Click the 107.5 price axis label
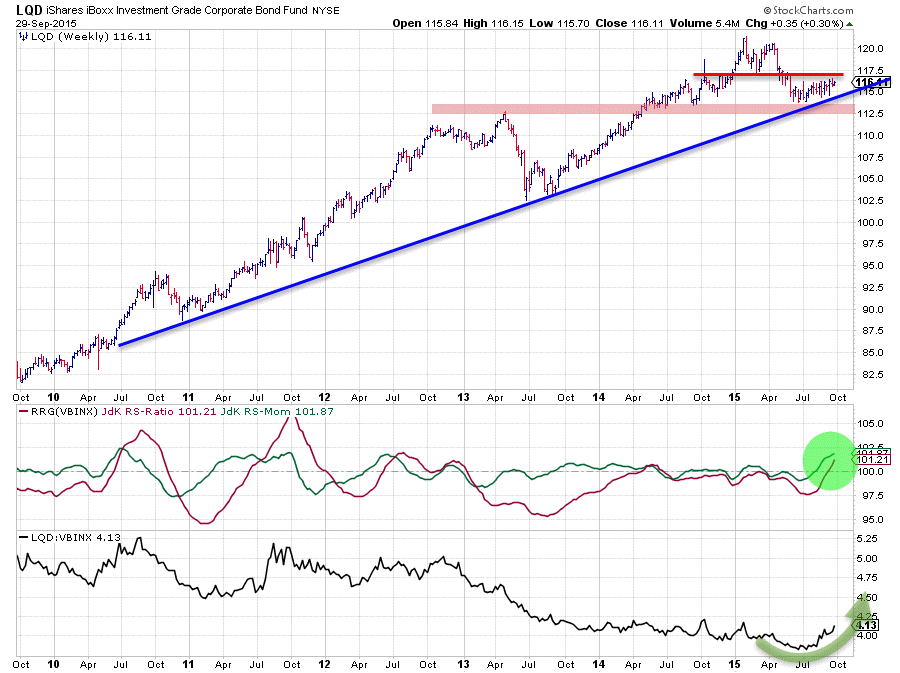 870,157
